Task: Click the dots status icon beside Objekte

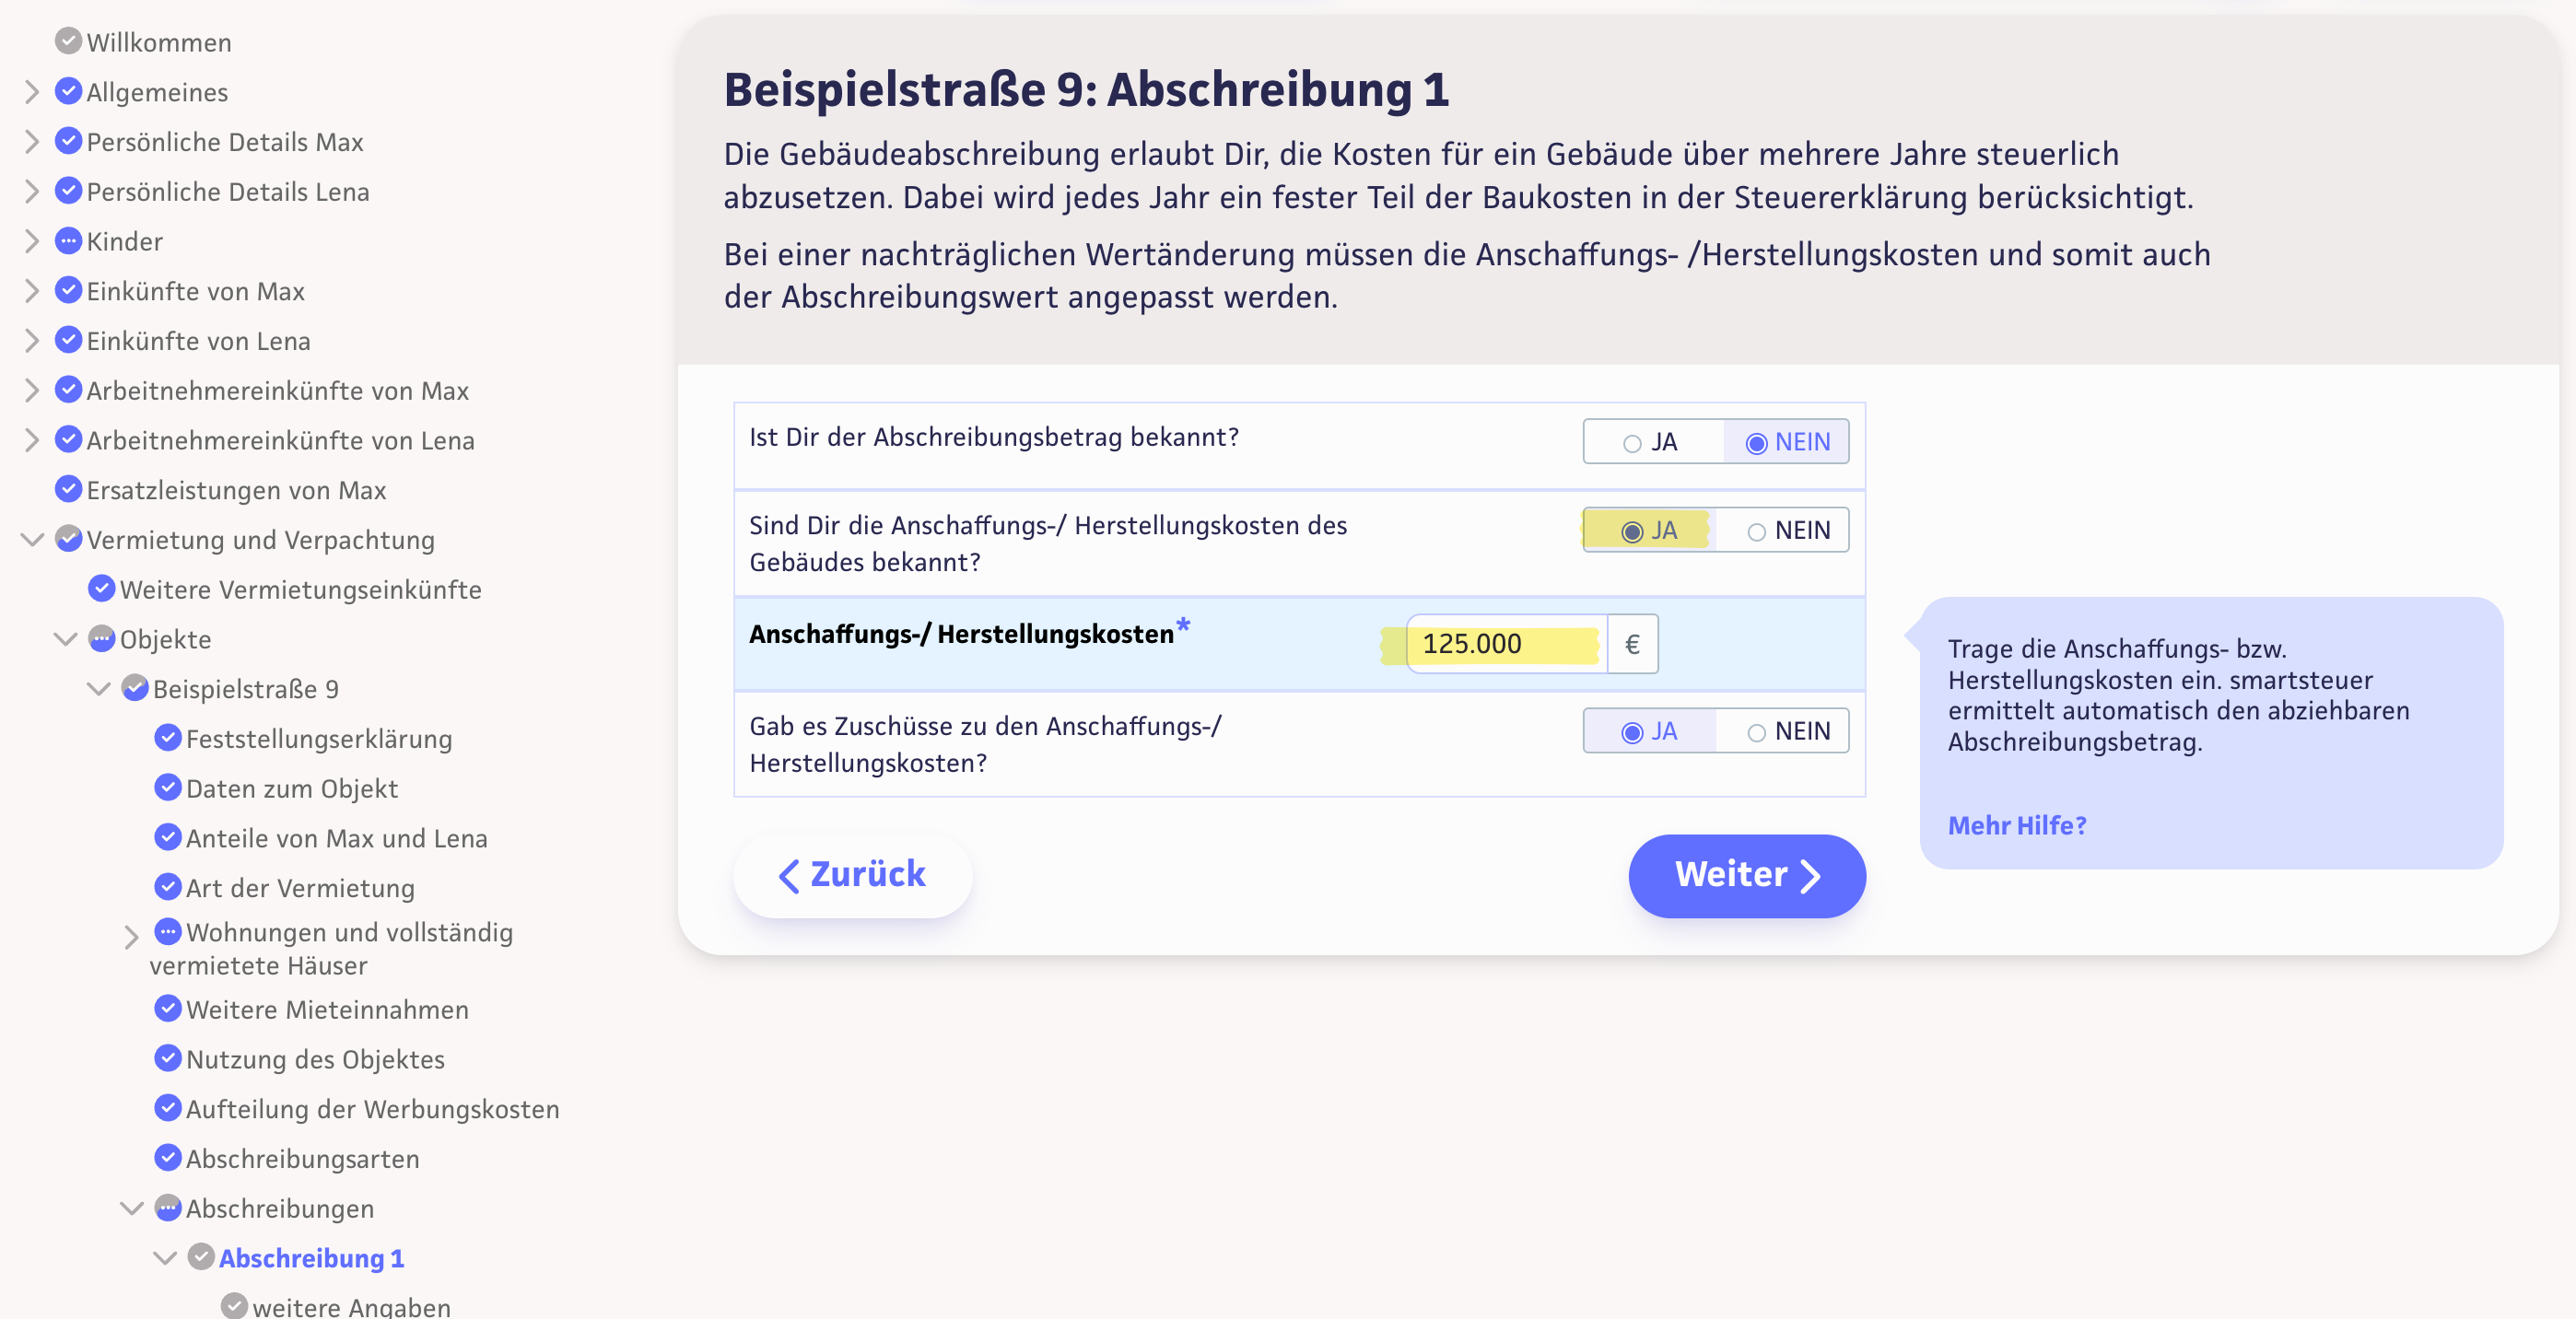Action: click(x=101, y=638)
